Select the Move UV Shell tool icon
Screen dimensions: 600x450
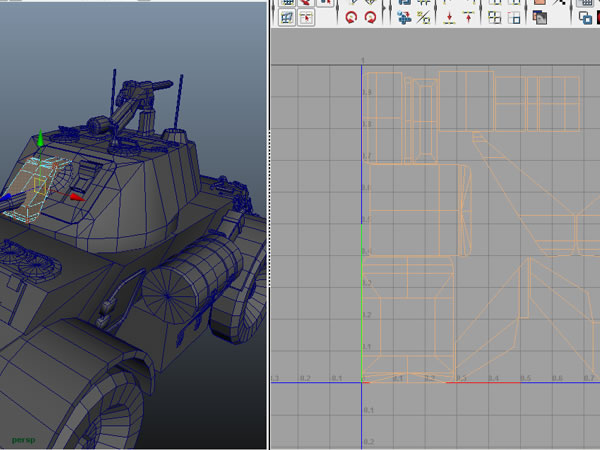pyautogui.click(x=306, y=18)
